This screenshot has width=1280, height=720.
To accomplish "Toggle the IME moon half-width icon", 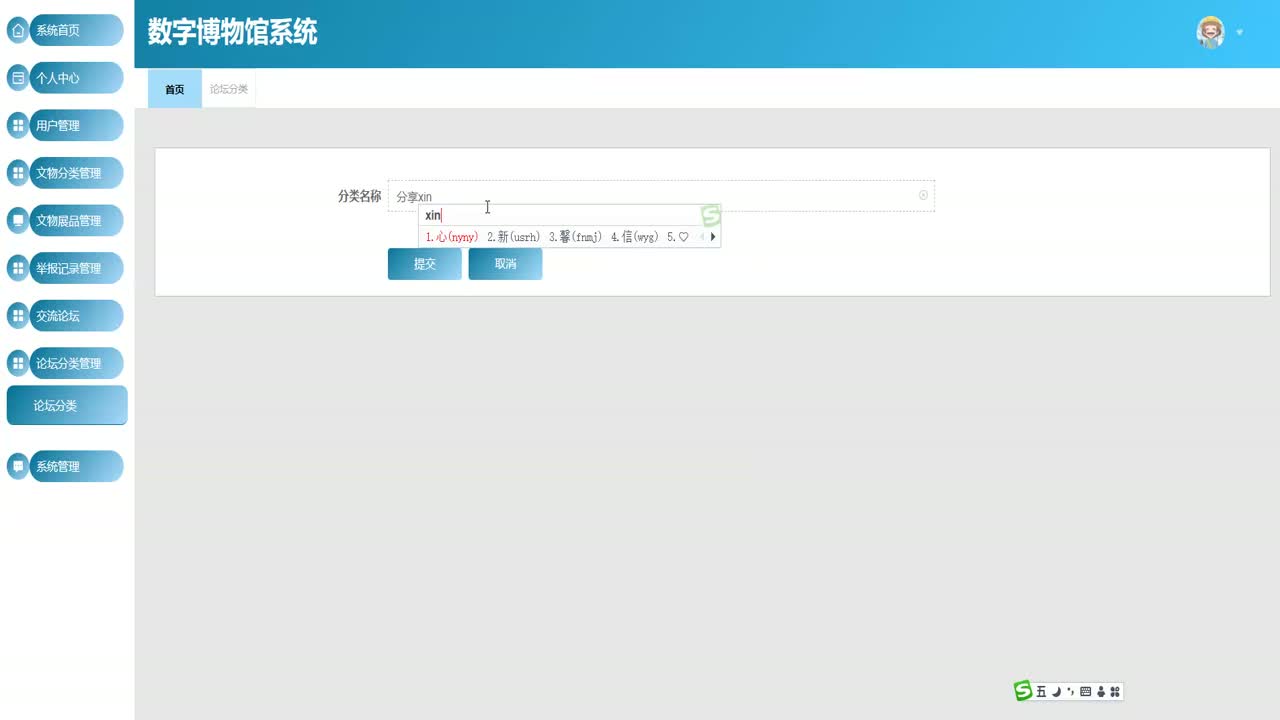I will point(1056,691).
